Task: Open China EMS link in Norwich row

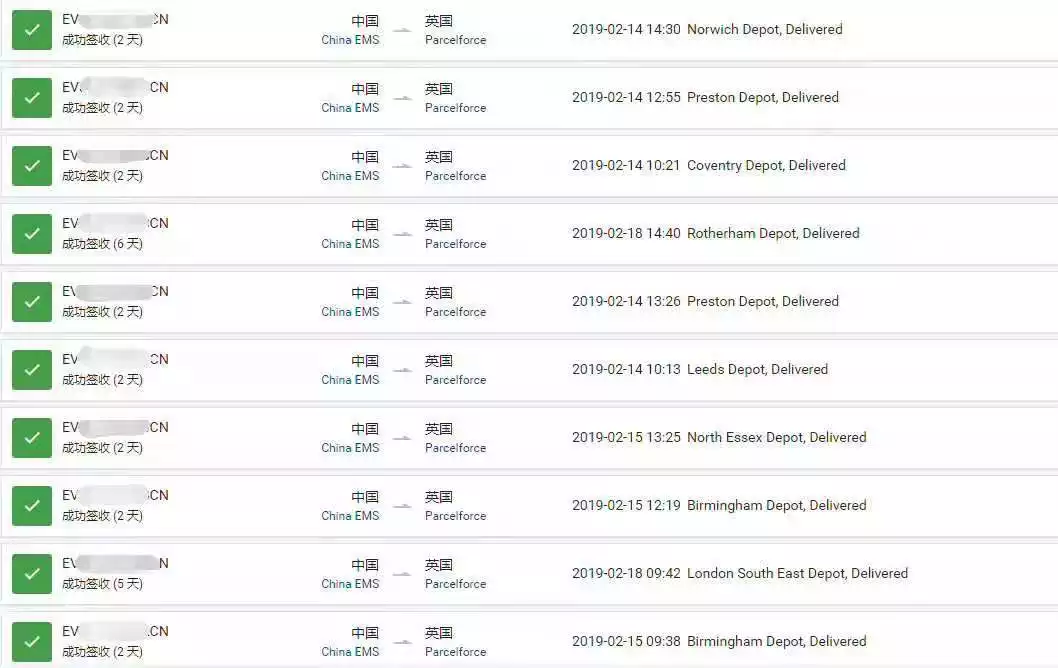Action: 350,40
